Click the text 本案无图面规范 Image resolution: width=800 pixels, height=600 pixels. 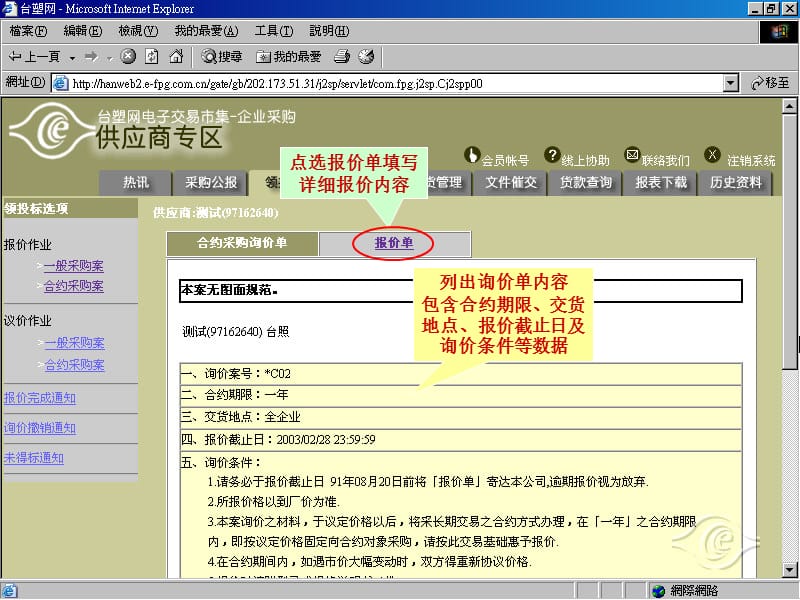click(229, 290)
